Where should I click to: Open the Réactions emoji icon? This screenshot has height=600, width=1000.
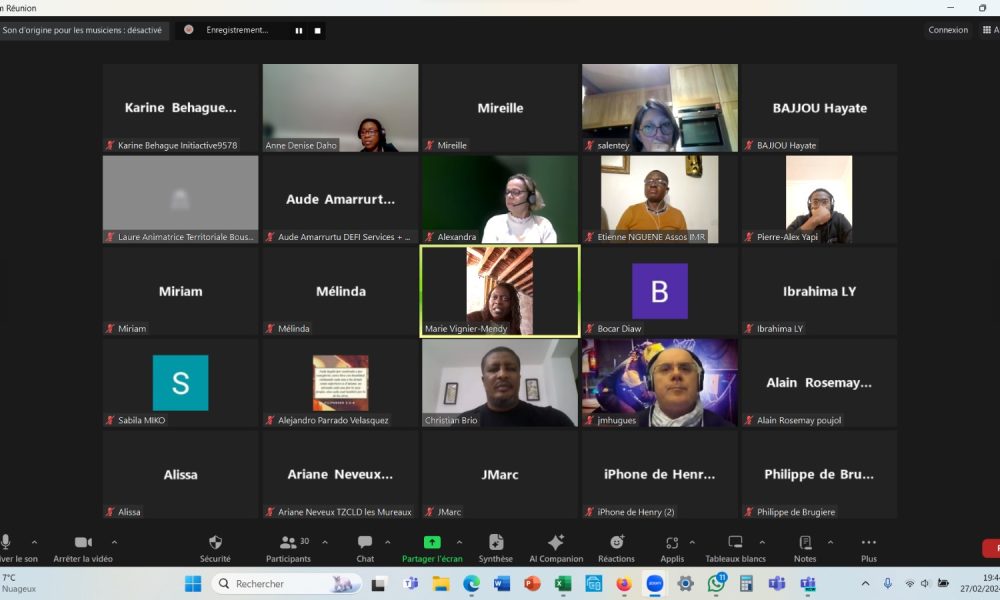[x=616, y=543]
